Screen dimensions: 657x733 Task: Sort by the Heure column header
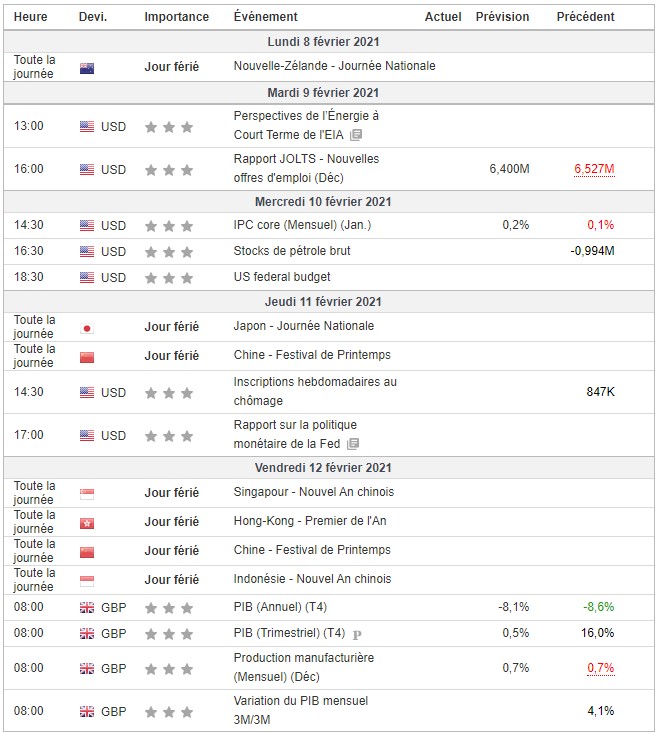(29, 17)
